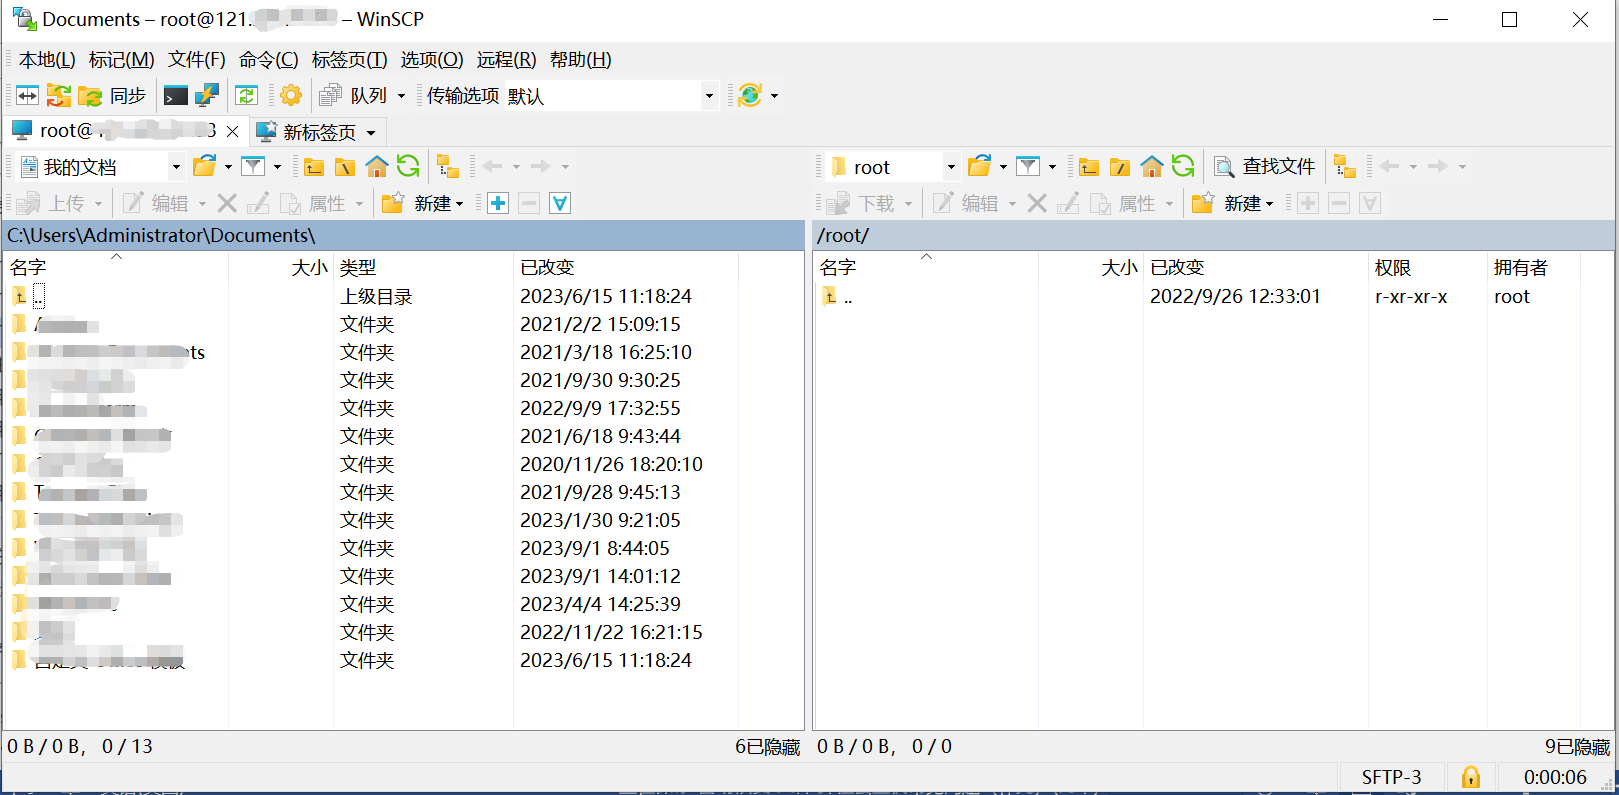The image size is (1619, 795).
Task: Click the 查找文件 button
Action: [x=1265, y=167]
